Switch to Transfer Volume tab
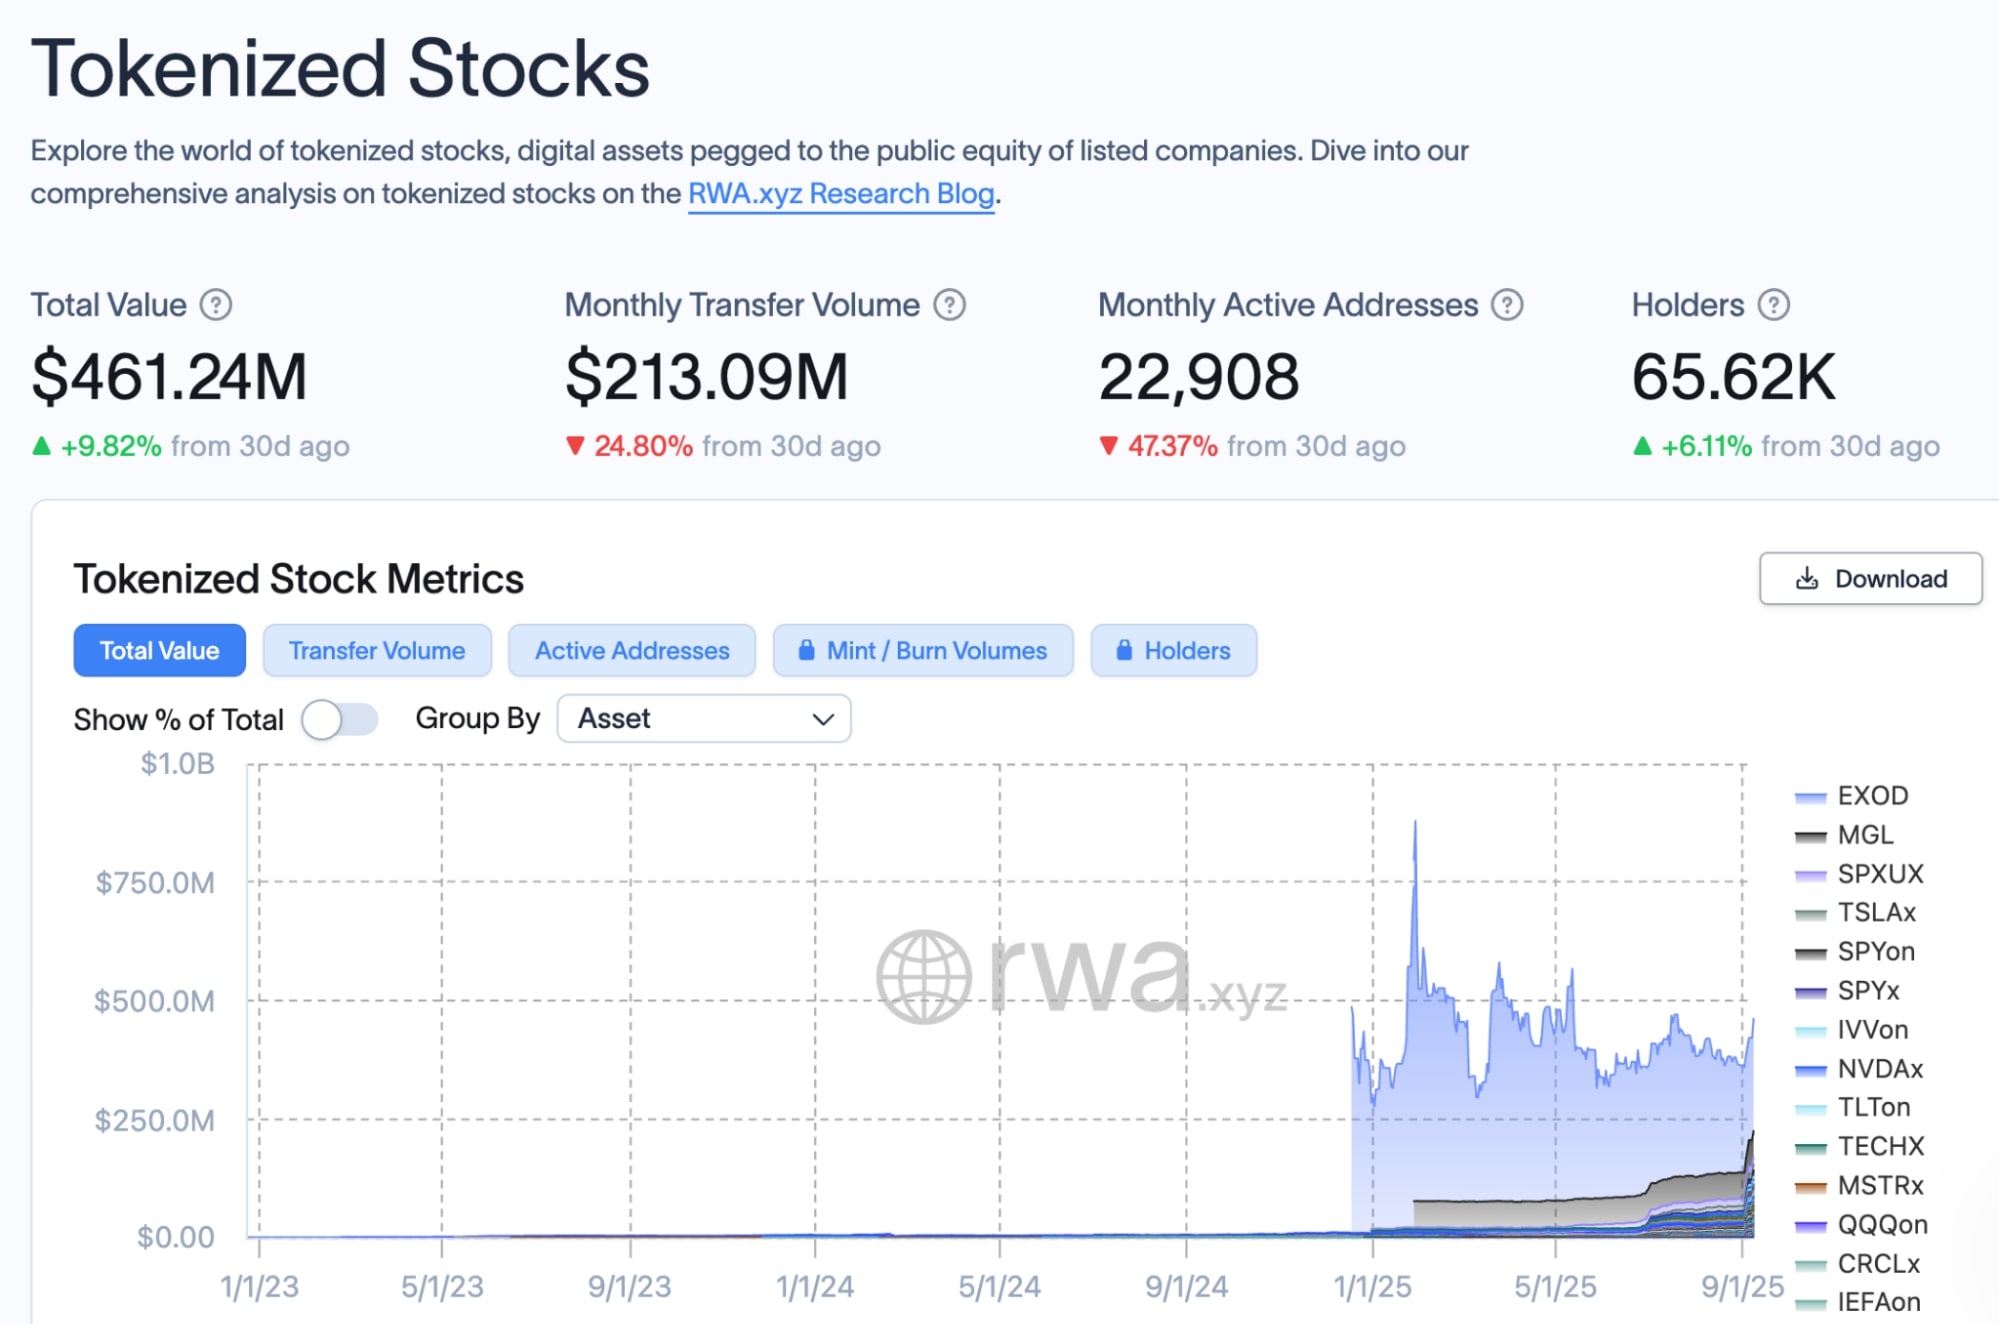 pyautogui.click(x=377, y=651)
